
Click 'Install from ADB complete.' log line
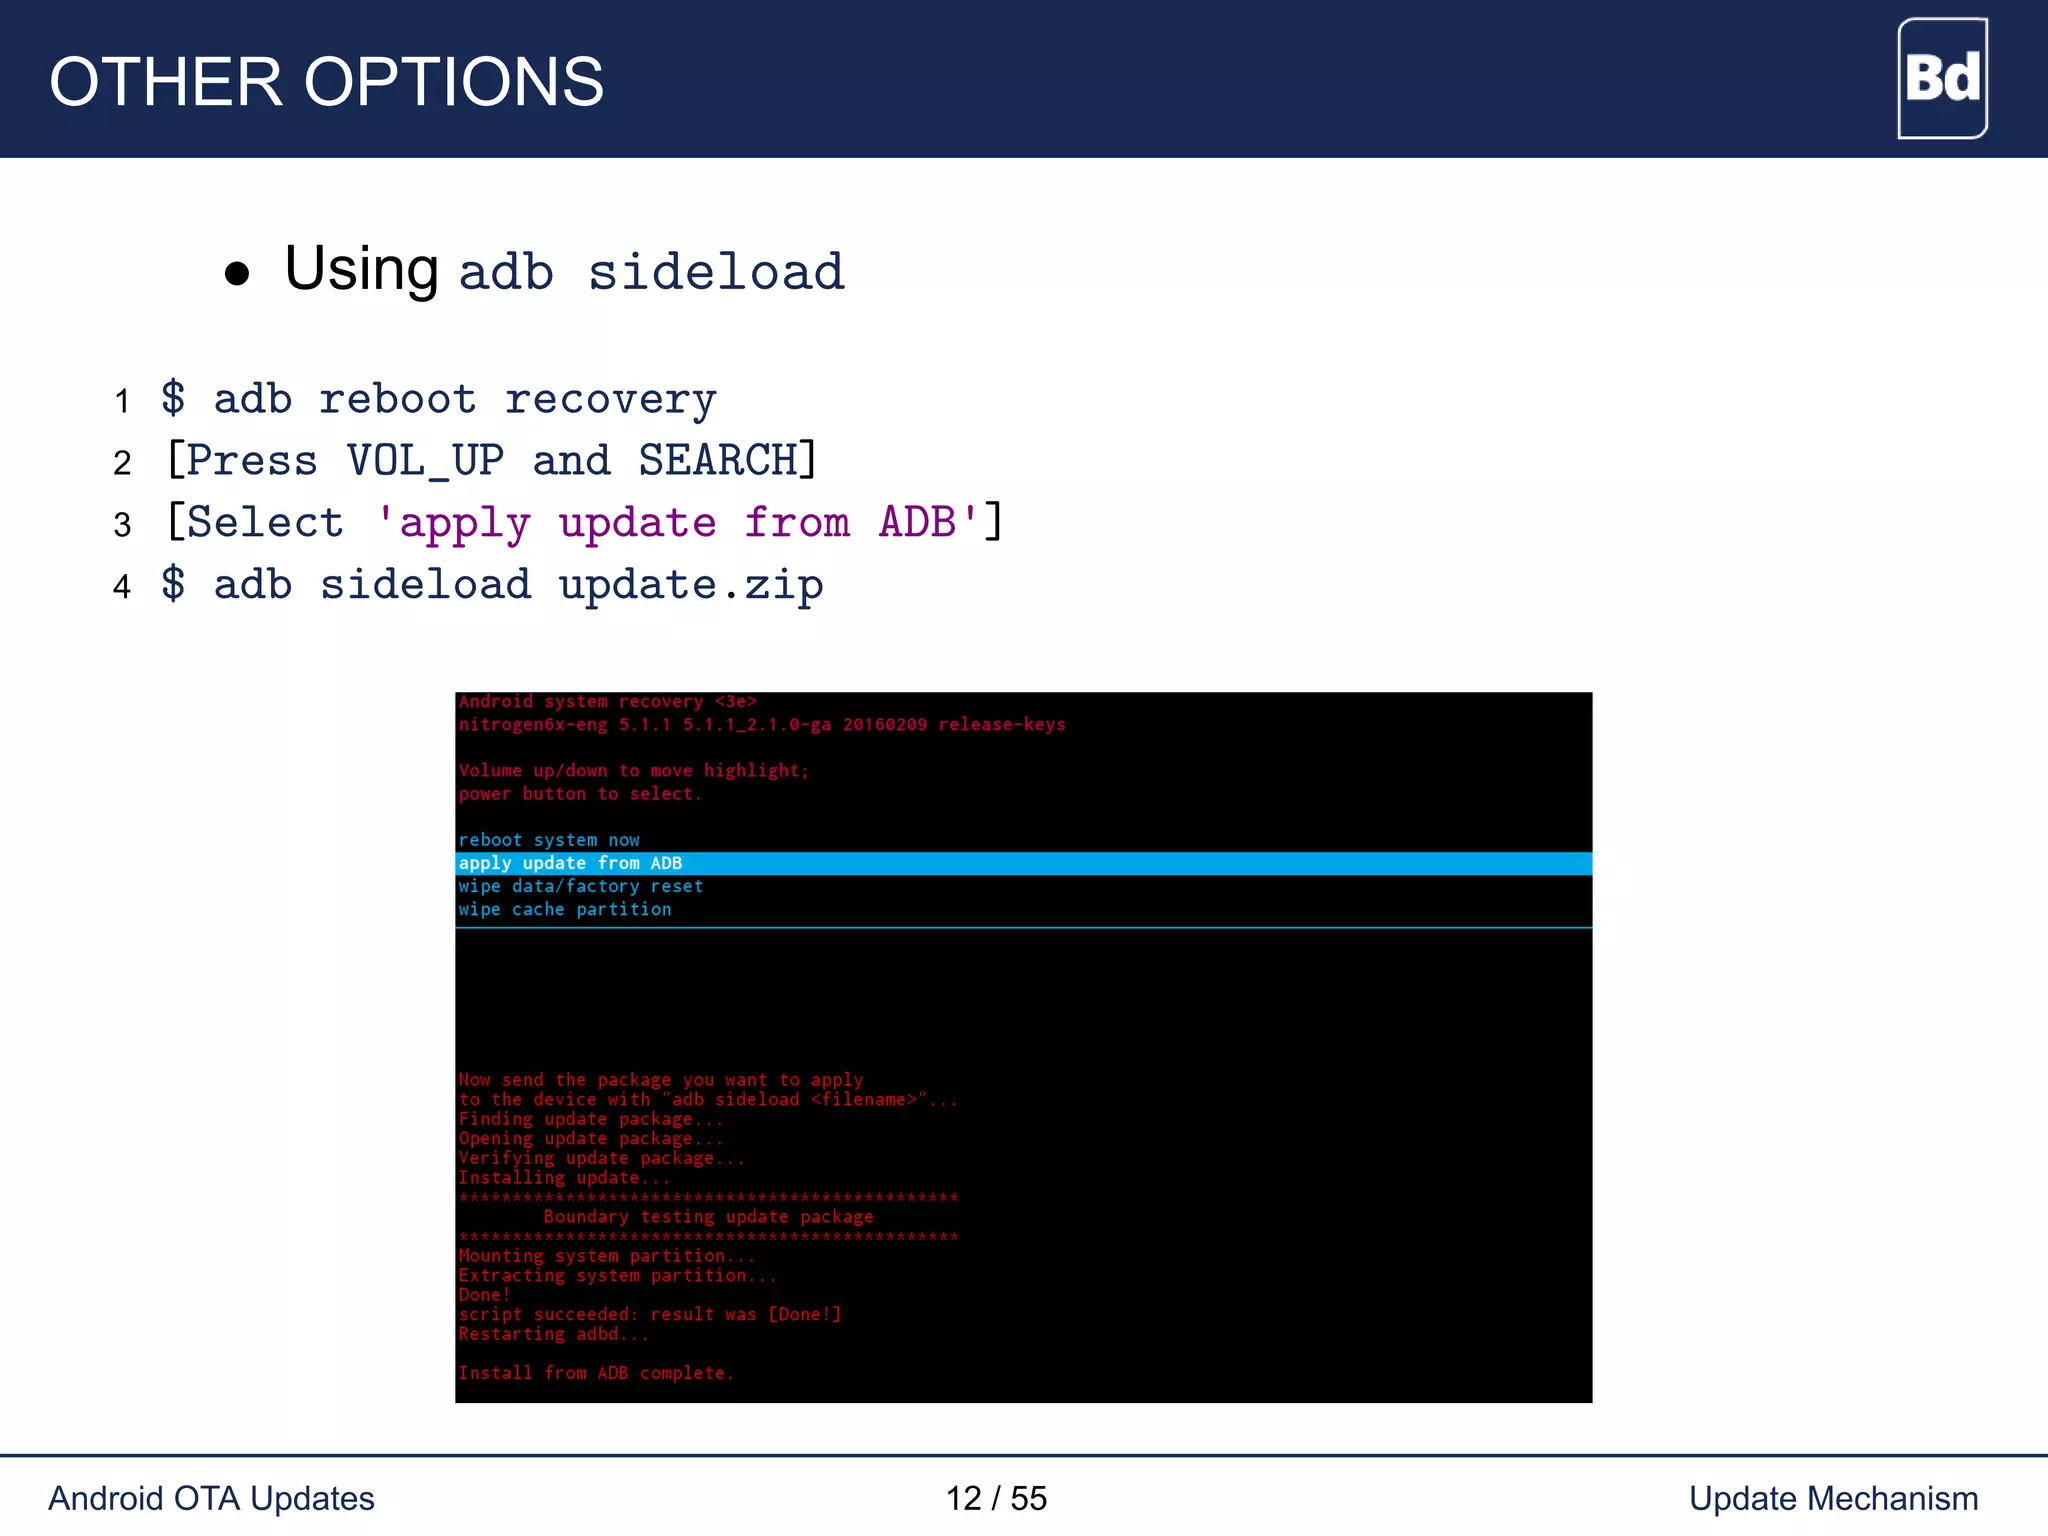pos(596,1373)
